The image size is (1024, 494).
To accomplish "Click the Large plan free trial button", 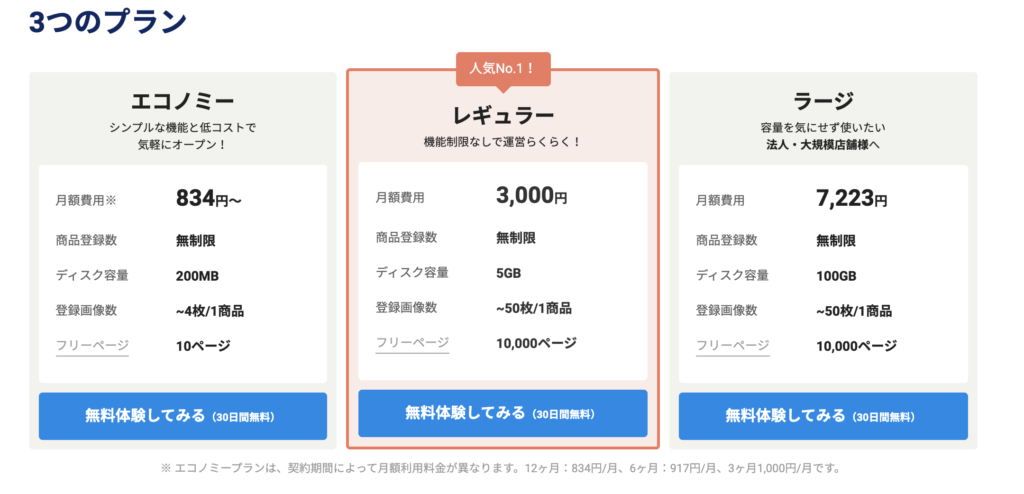I will coord(824,416).
